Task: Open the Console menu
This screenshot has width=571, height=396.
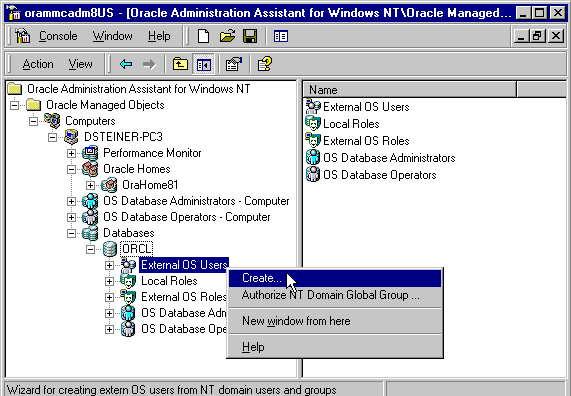Action: (x=58, y=36)
